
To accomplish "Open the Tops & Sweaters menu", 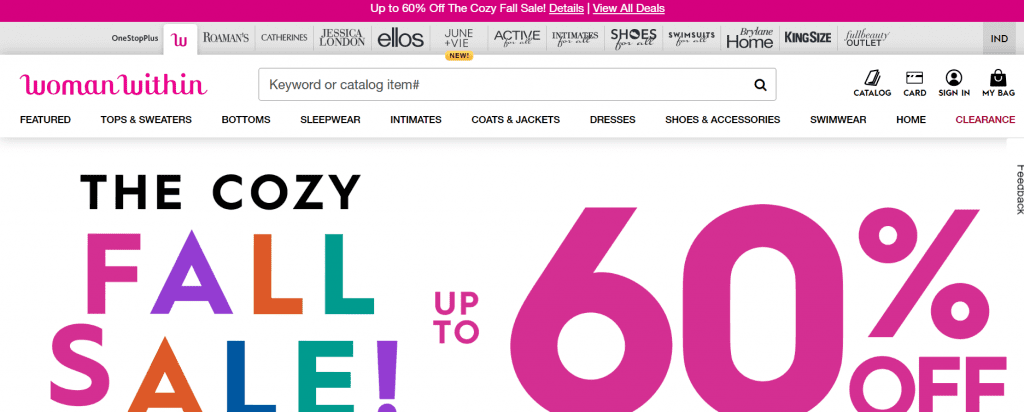I will (x=146, y=119).
